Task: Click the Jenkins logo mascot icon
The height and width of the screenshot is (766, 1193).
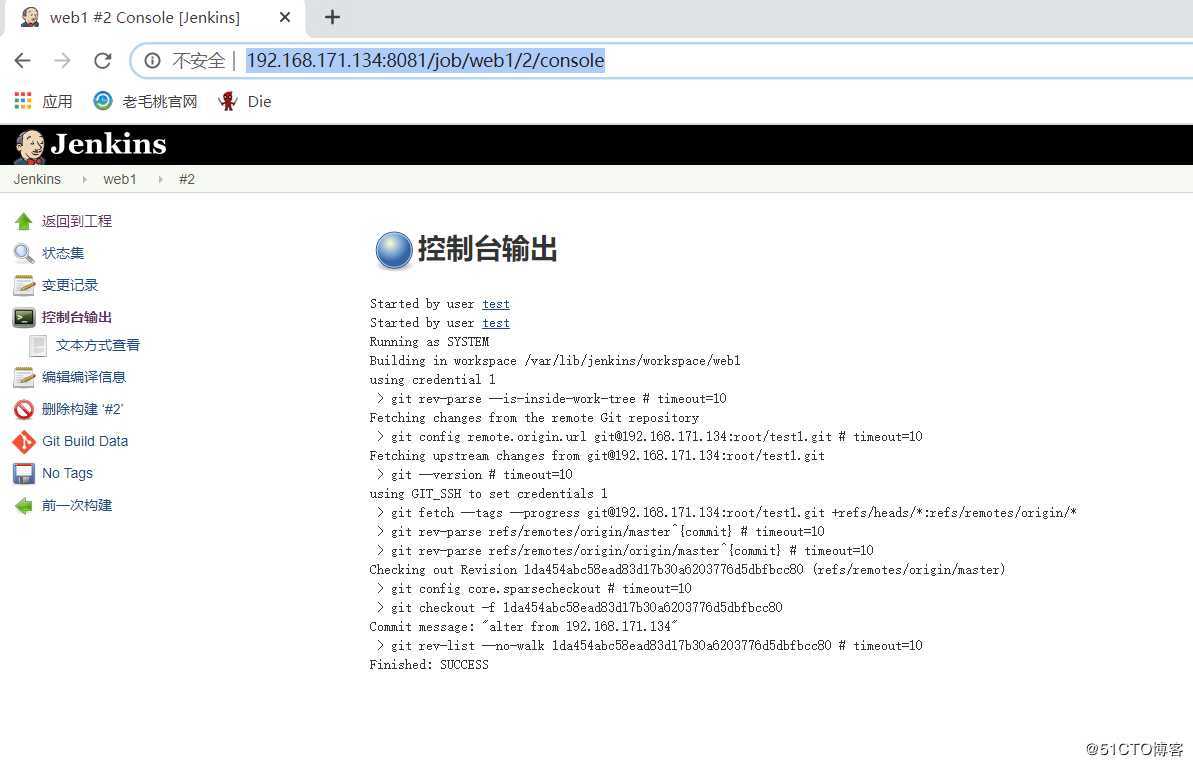Action: coord(30,146)
